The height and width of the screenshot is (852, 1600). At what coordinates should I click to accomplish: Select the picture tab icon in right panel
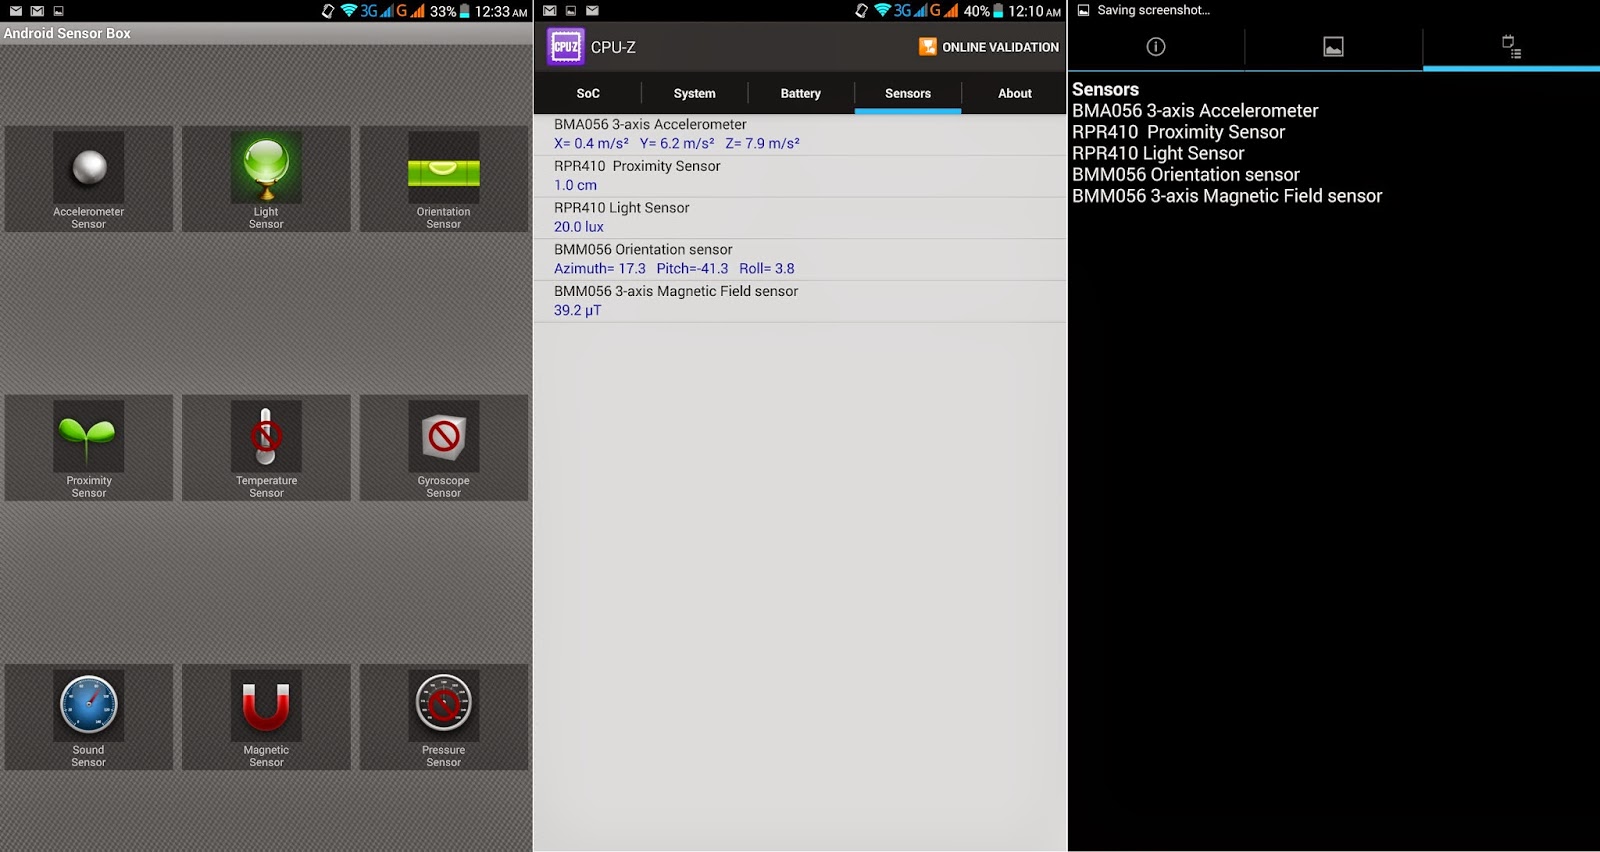click(1333, 46)
